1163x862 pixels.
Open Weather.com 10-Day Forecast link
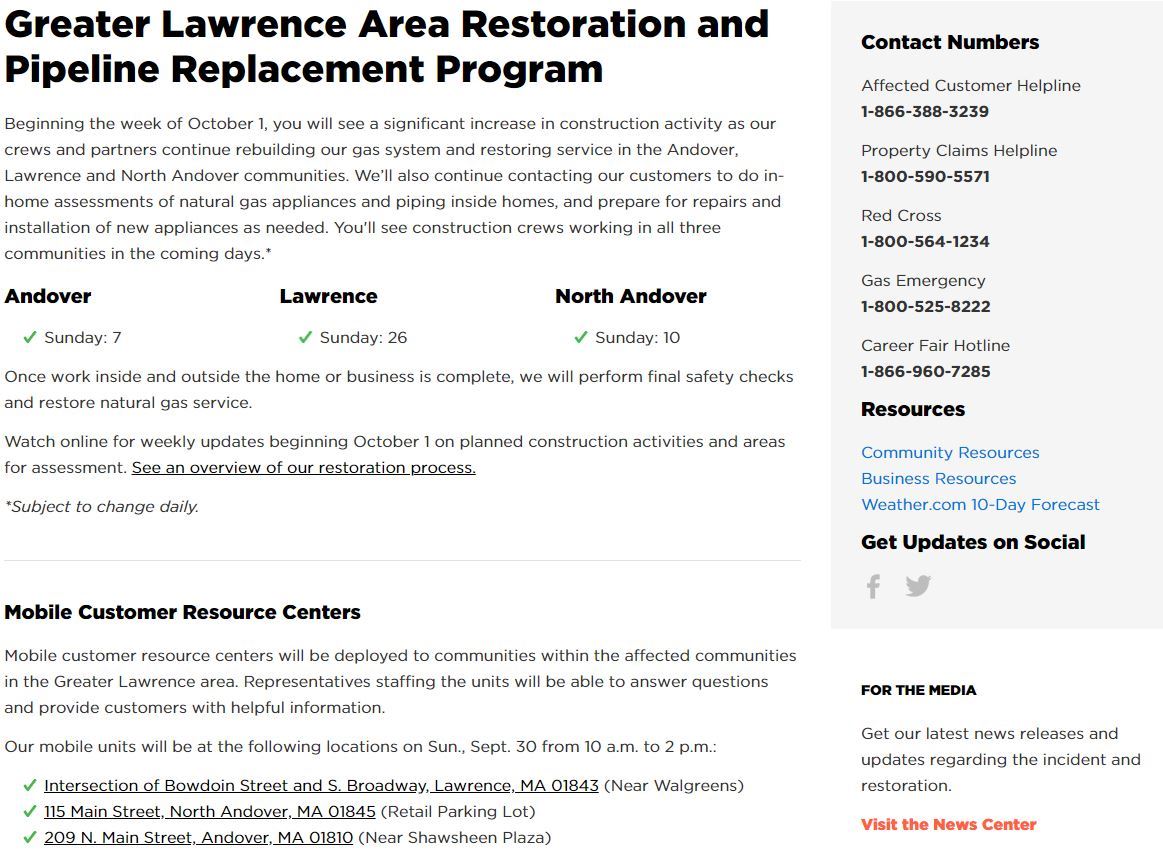point(980,505)
